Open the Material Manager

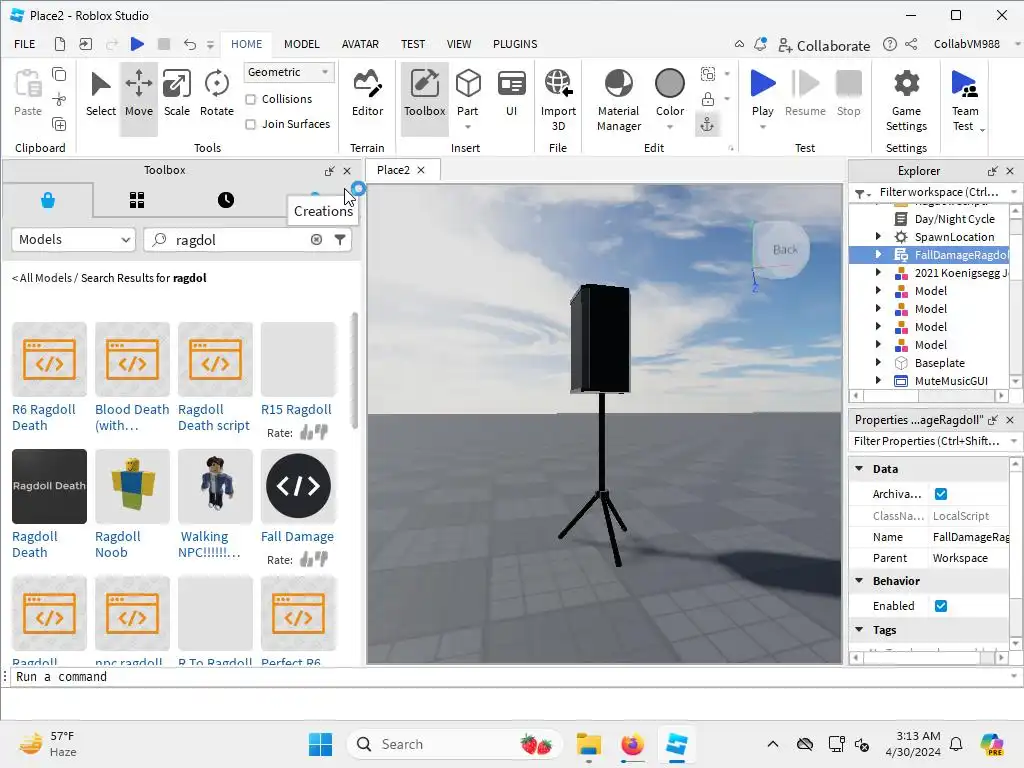[618, 99]
